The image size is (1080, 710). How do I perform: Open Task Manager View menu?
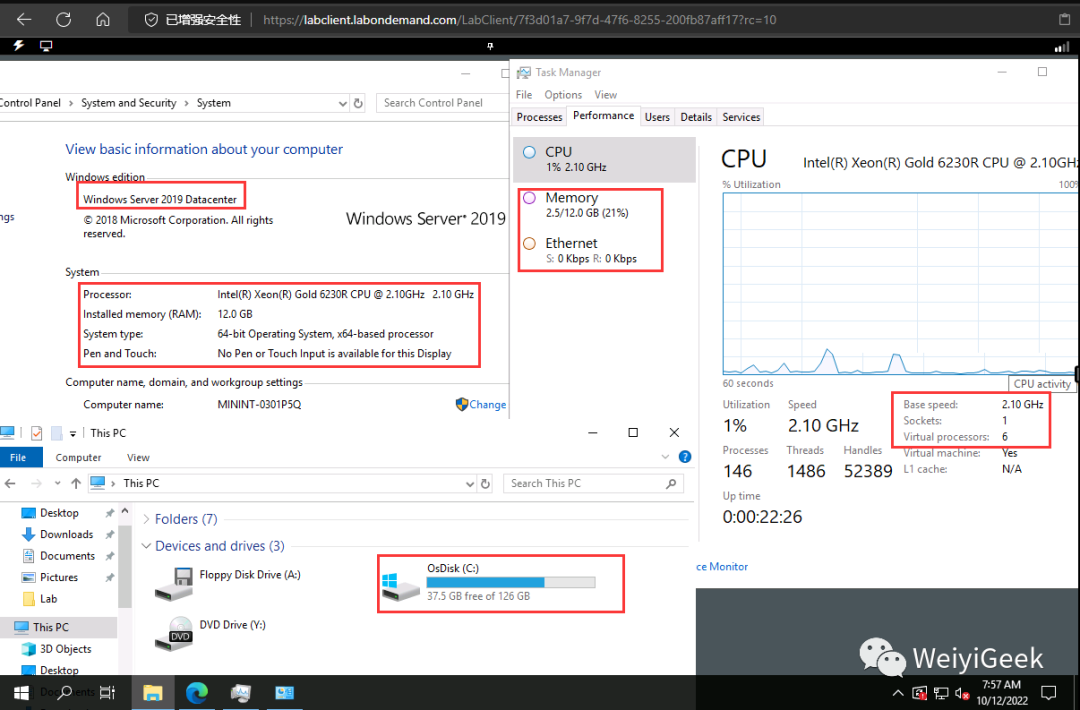[x=605, y=94]
